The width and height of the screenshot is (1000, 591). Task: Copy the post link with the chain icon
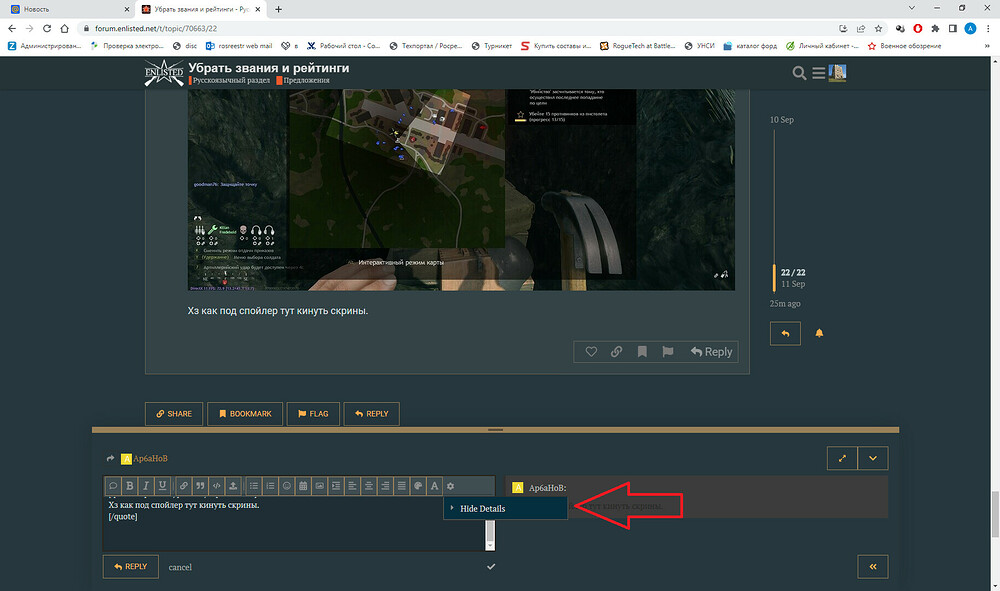[x=616, y=352]
